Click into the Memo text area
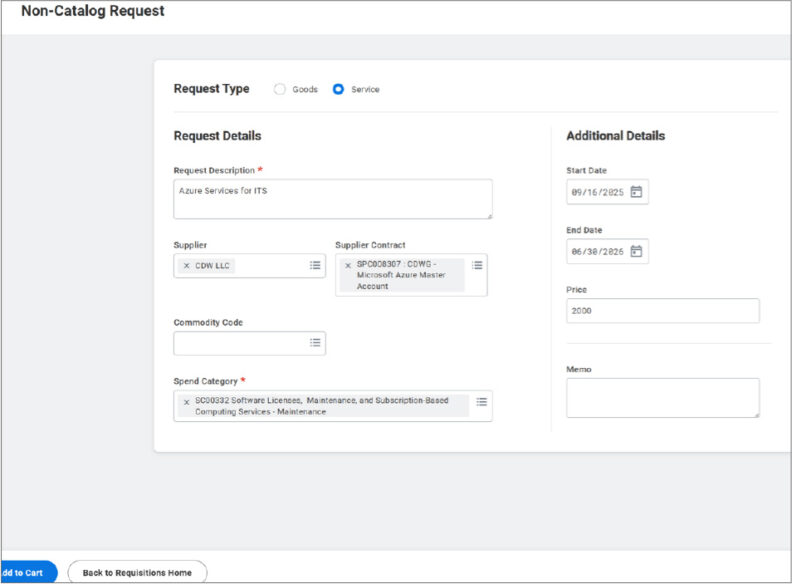This screenshot has width=792, height=584. tap(663, 398)
